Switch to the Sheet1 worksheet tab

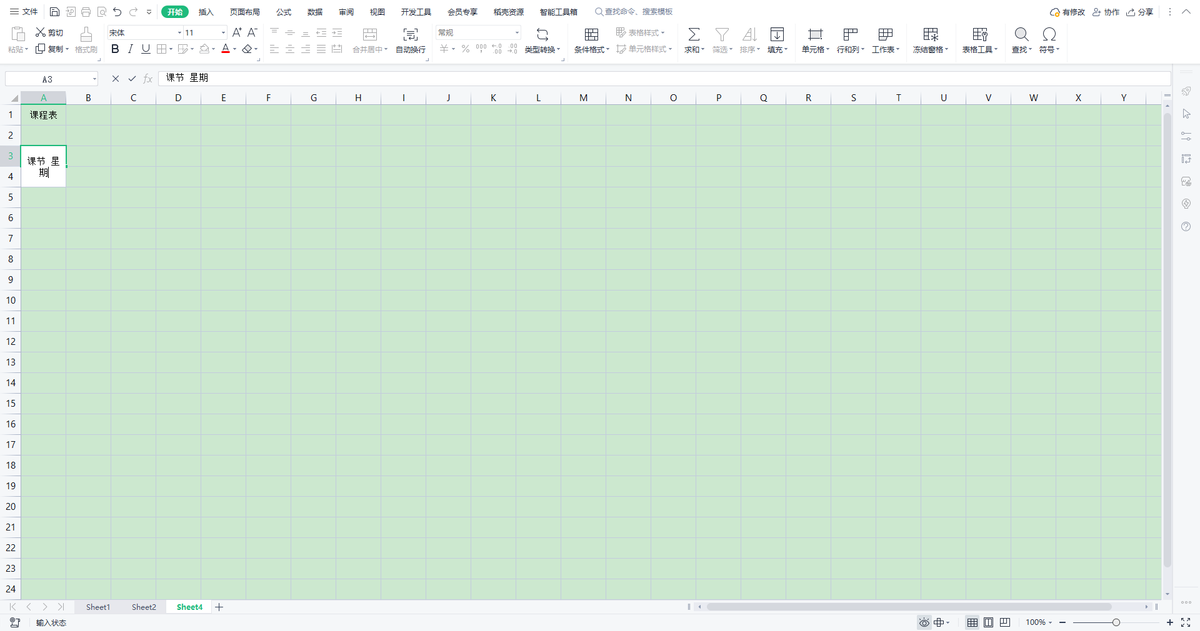[x=98, y=607]
